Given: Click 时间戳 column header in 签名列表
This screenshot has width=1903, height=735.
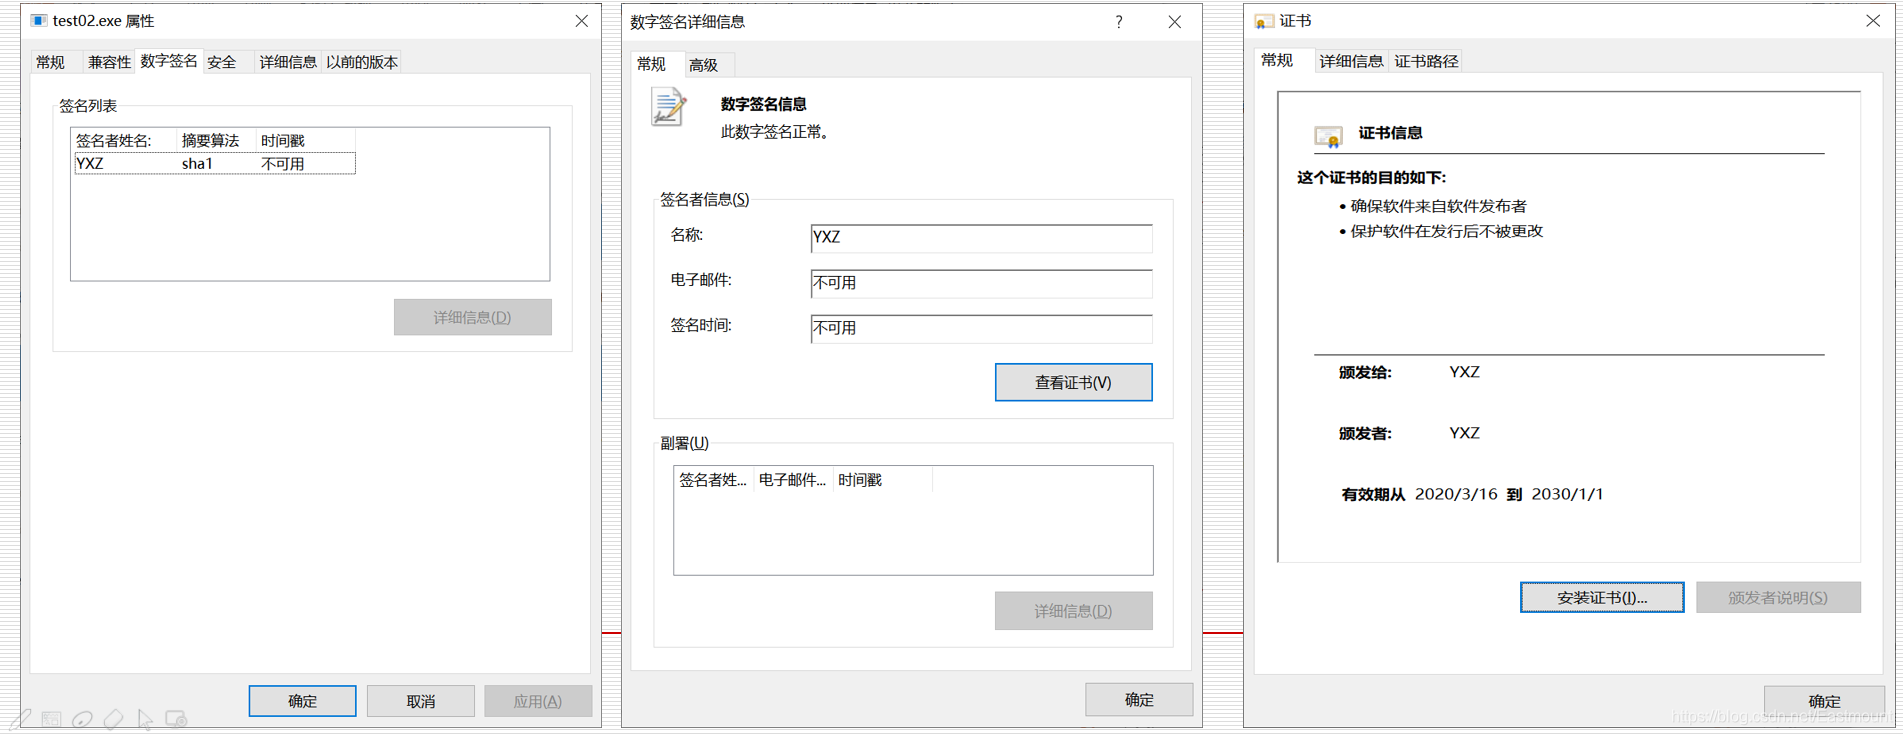Looking at the screenshot, I should [305, 141].
